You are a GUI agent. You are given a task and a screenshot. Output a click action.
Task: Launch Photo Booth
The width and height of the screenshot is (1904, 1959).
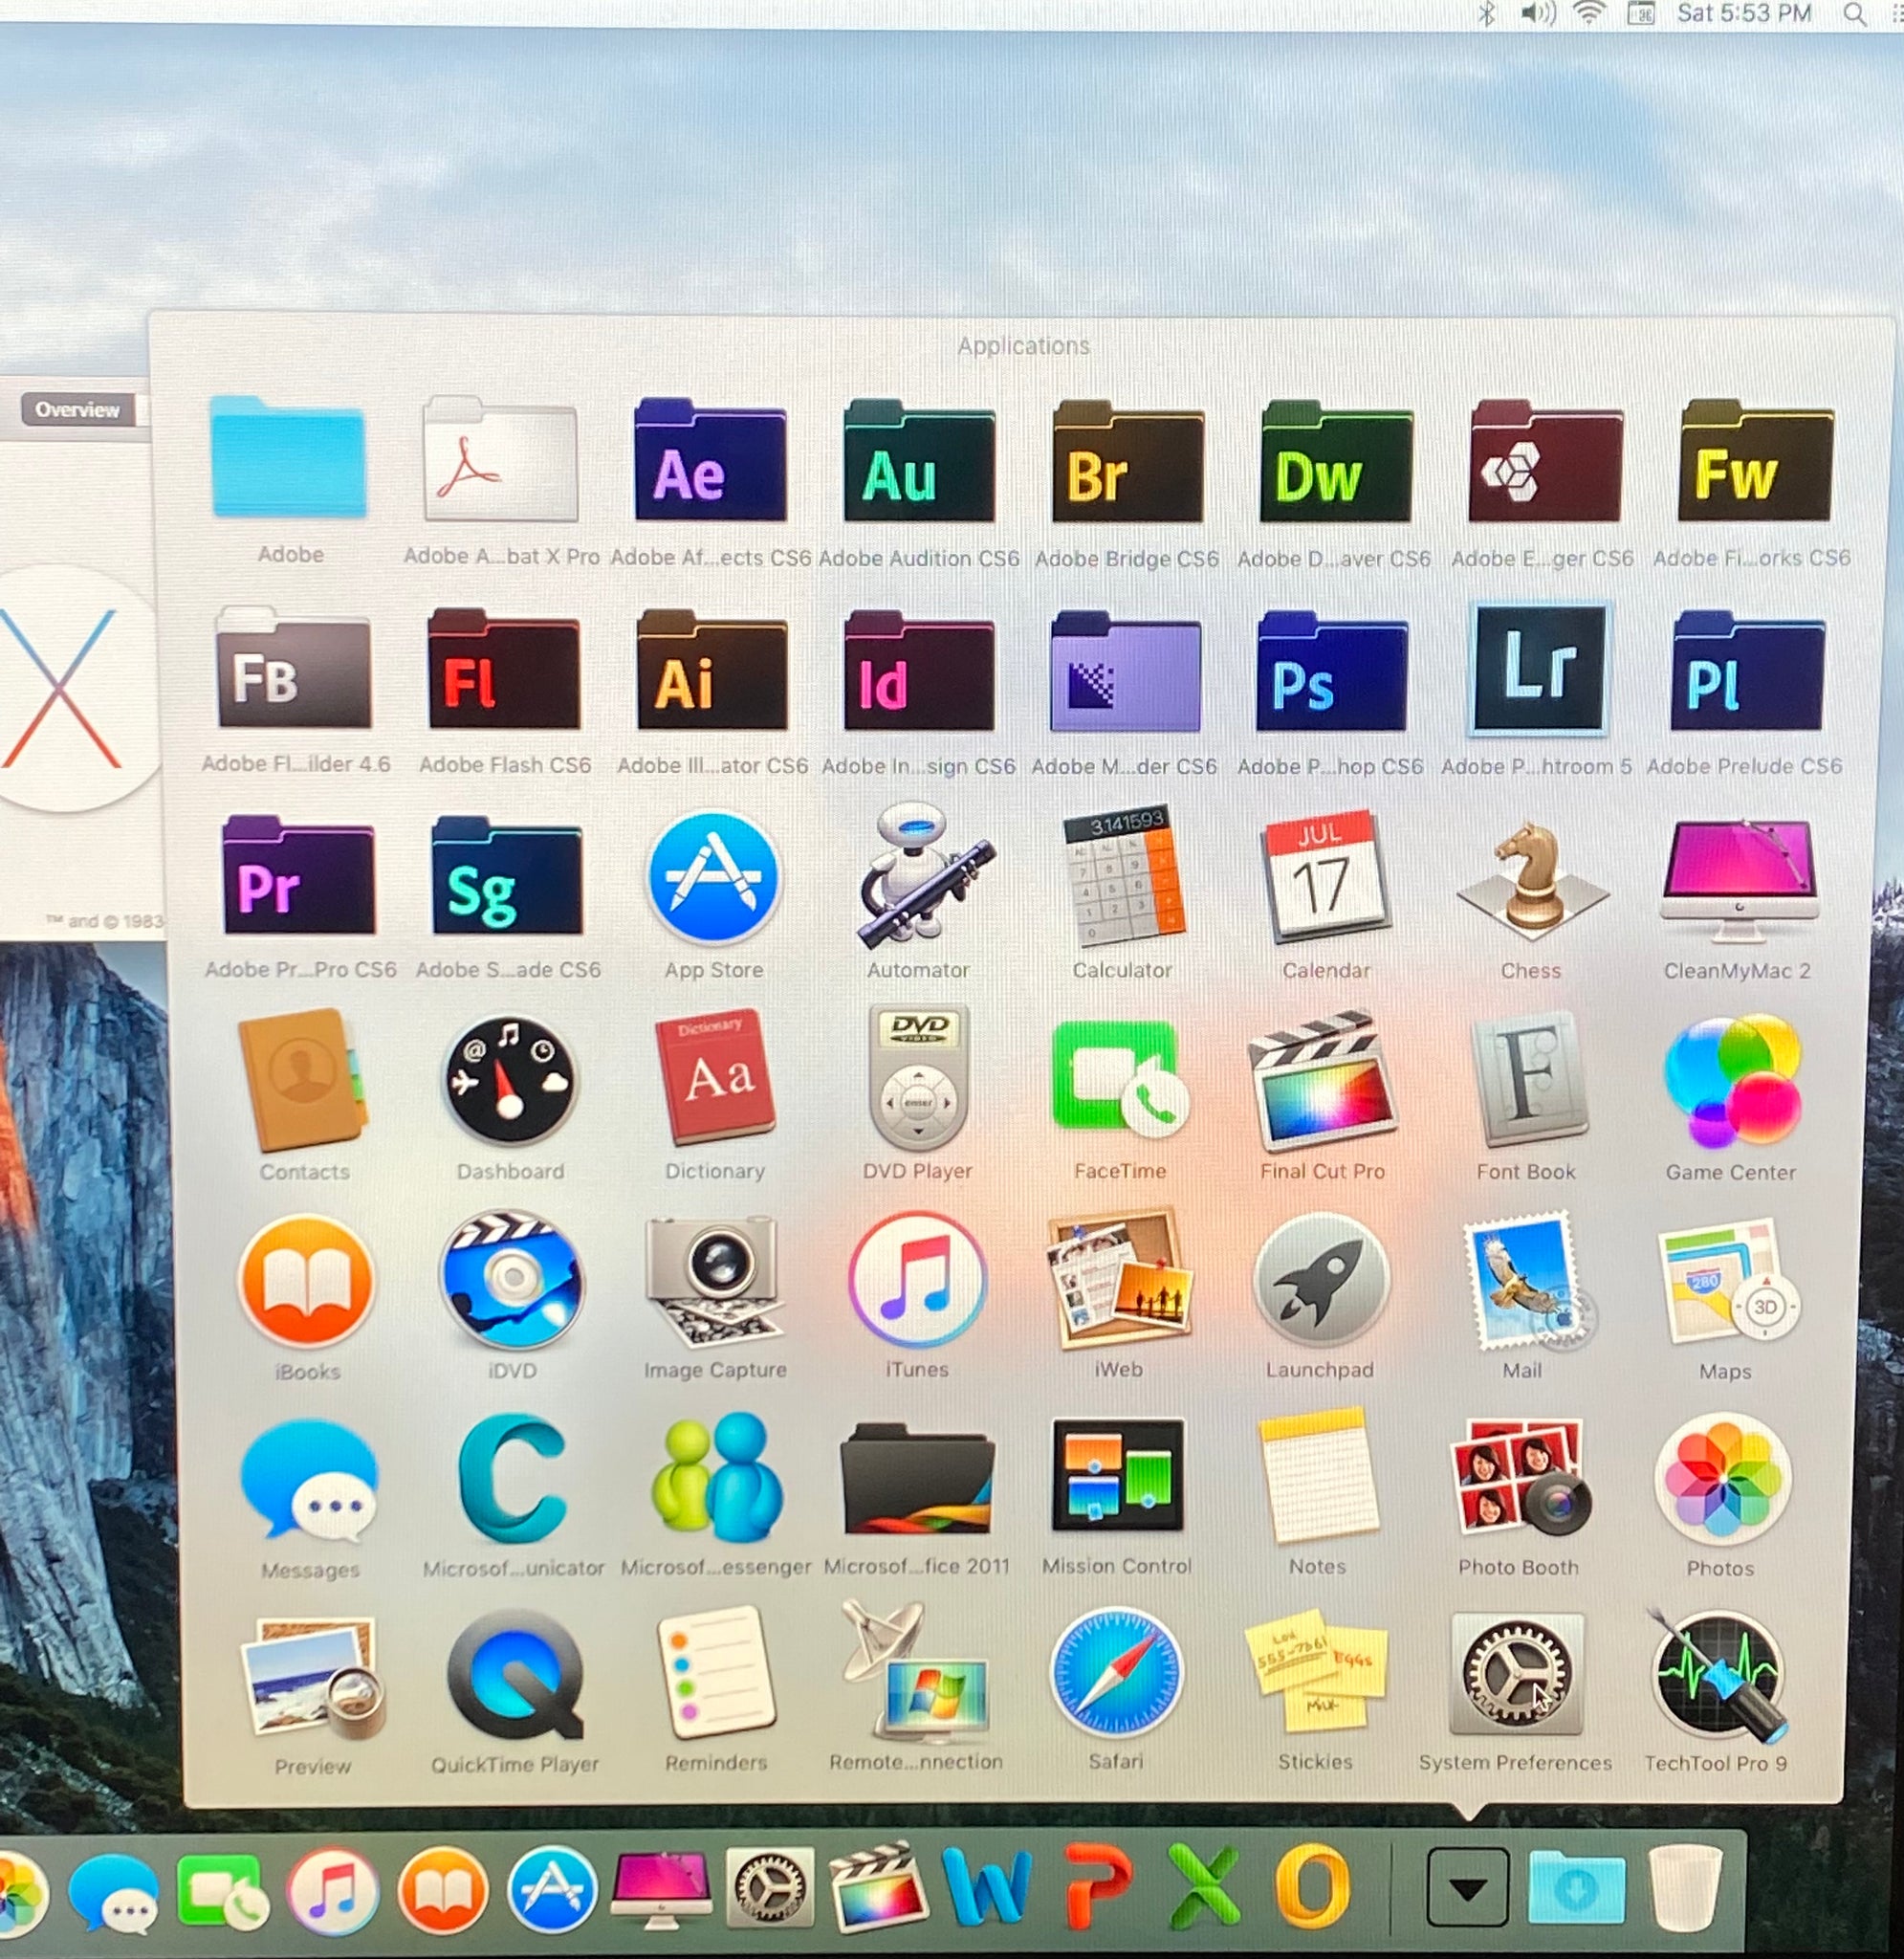[1520, 1478]
